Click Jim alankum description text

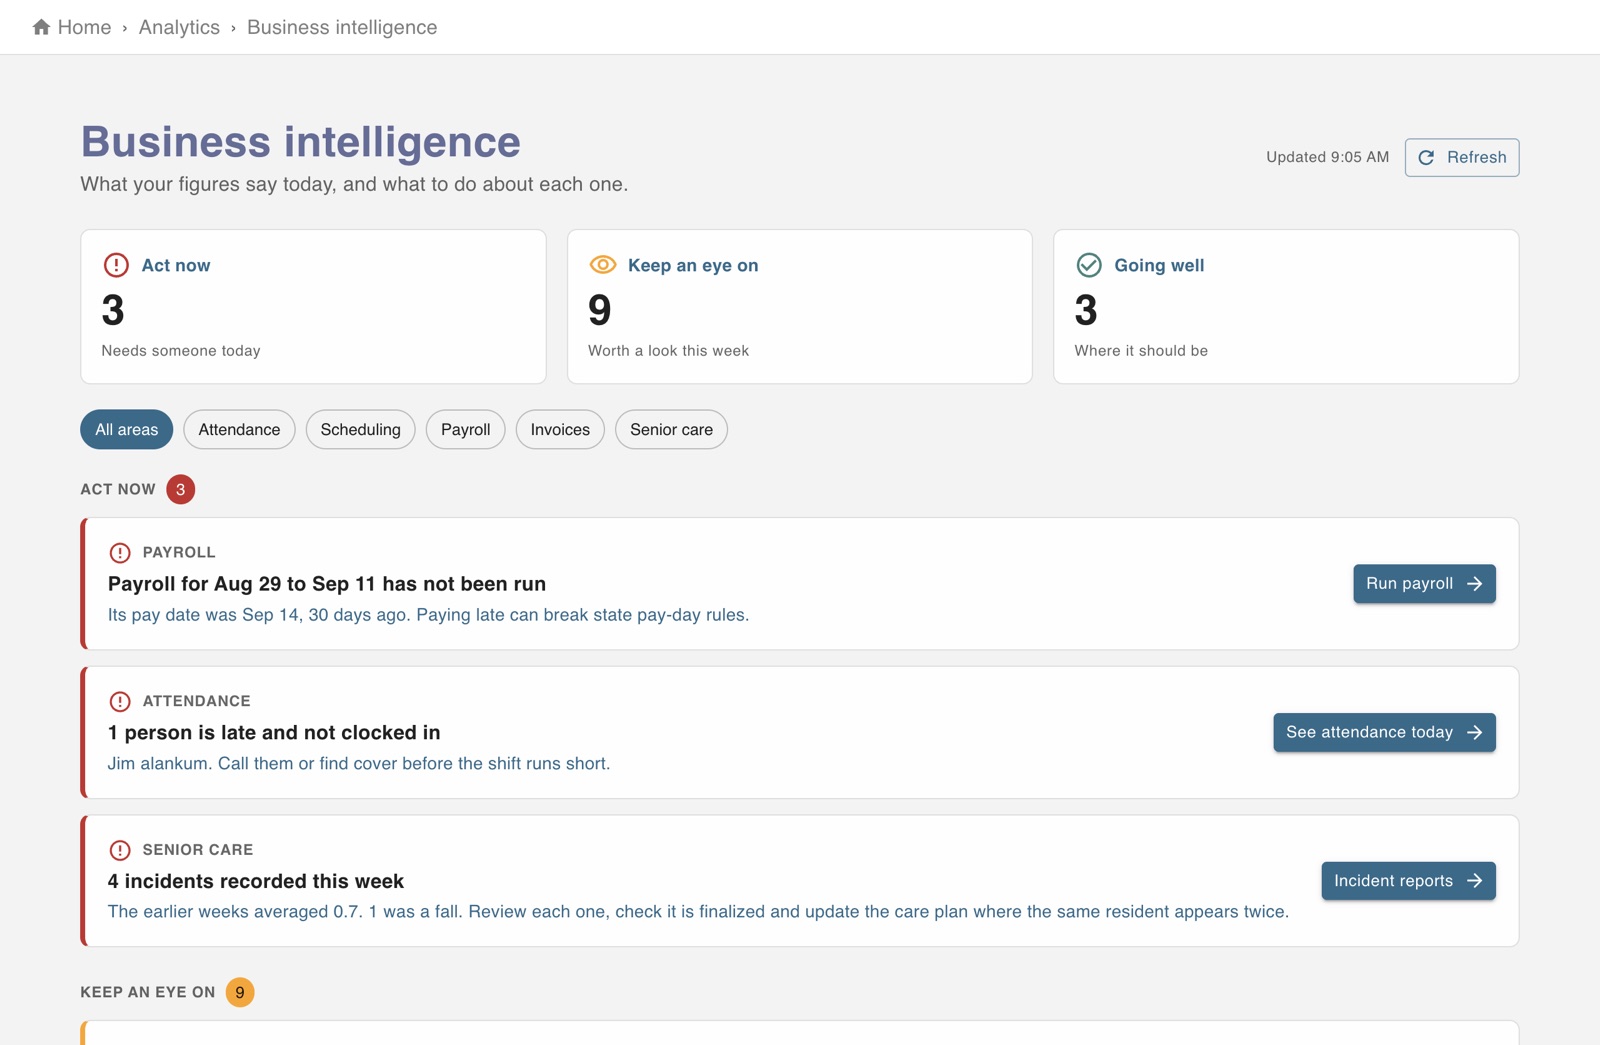click(x=359, y=763)
